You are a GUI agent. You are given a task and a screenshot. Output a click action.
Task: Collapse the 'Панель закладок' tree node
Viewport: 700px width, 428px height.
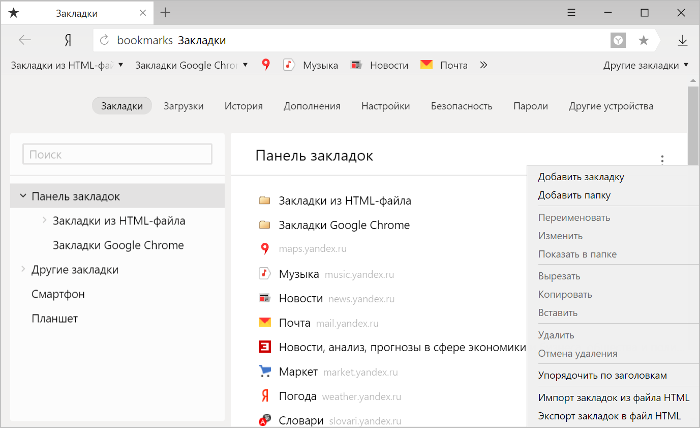tap(22, 196)
